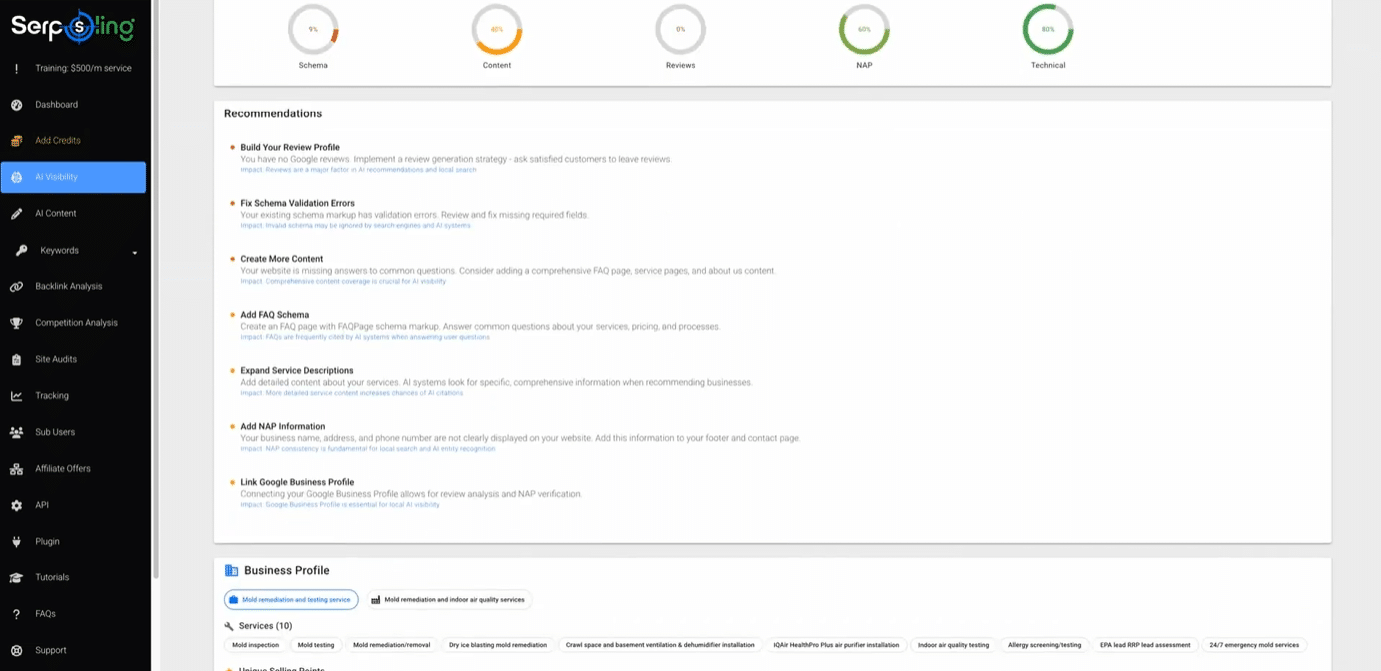Click the Technical 80% progress ring
The image size is (1381, 671).
[1048, 30]
